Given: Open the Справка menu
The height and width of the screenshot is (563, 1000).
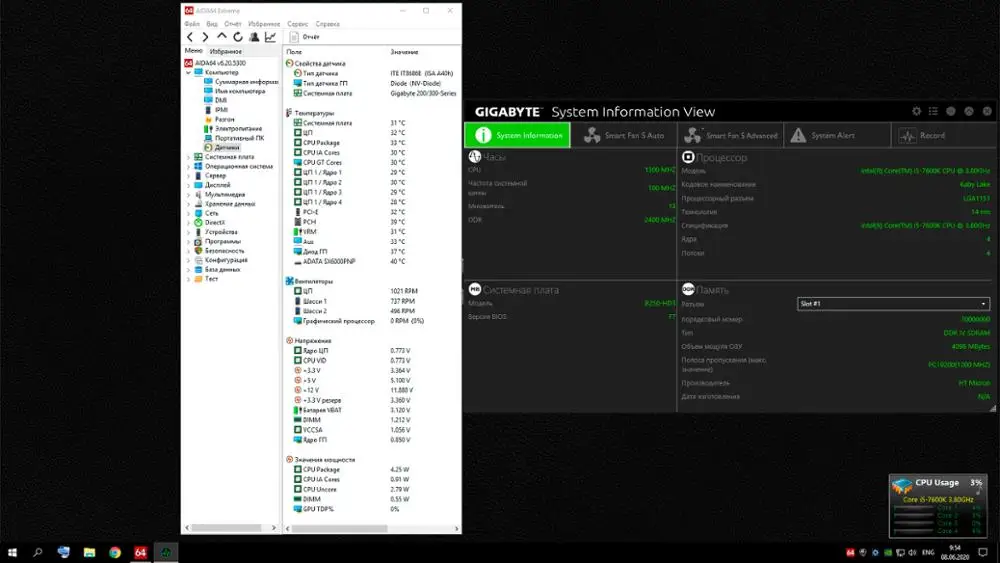Looking at the screenshot, I should [328, 24].
